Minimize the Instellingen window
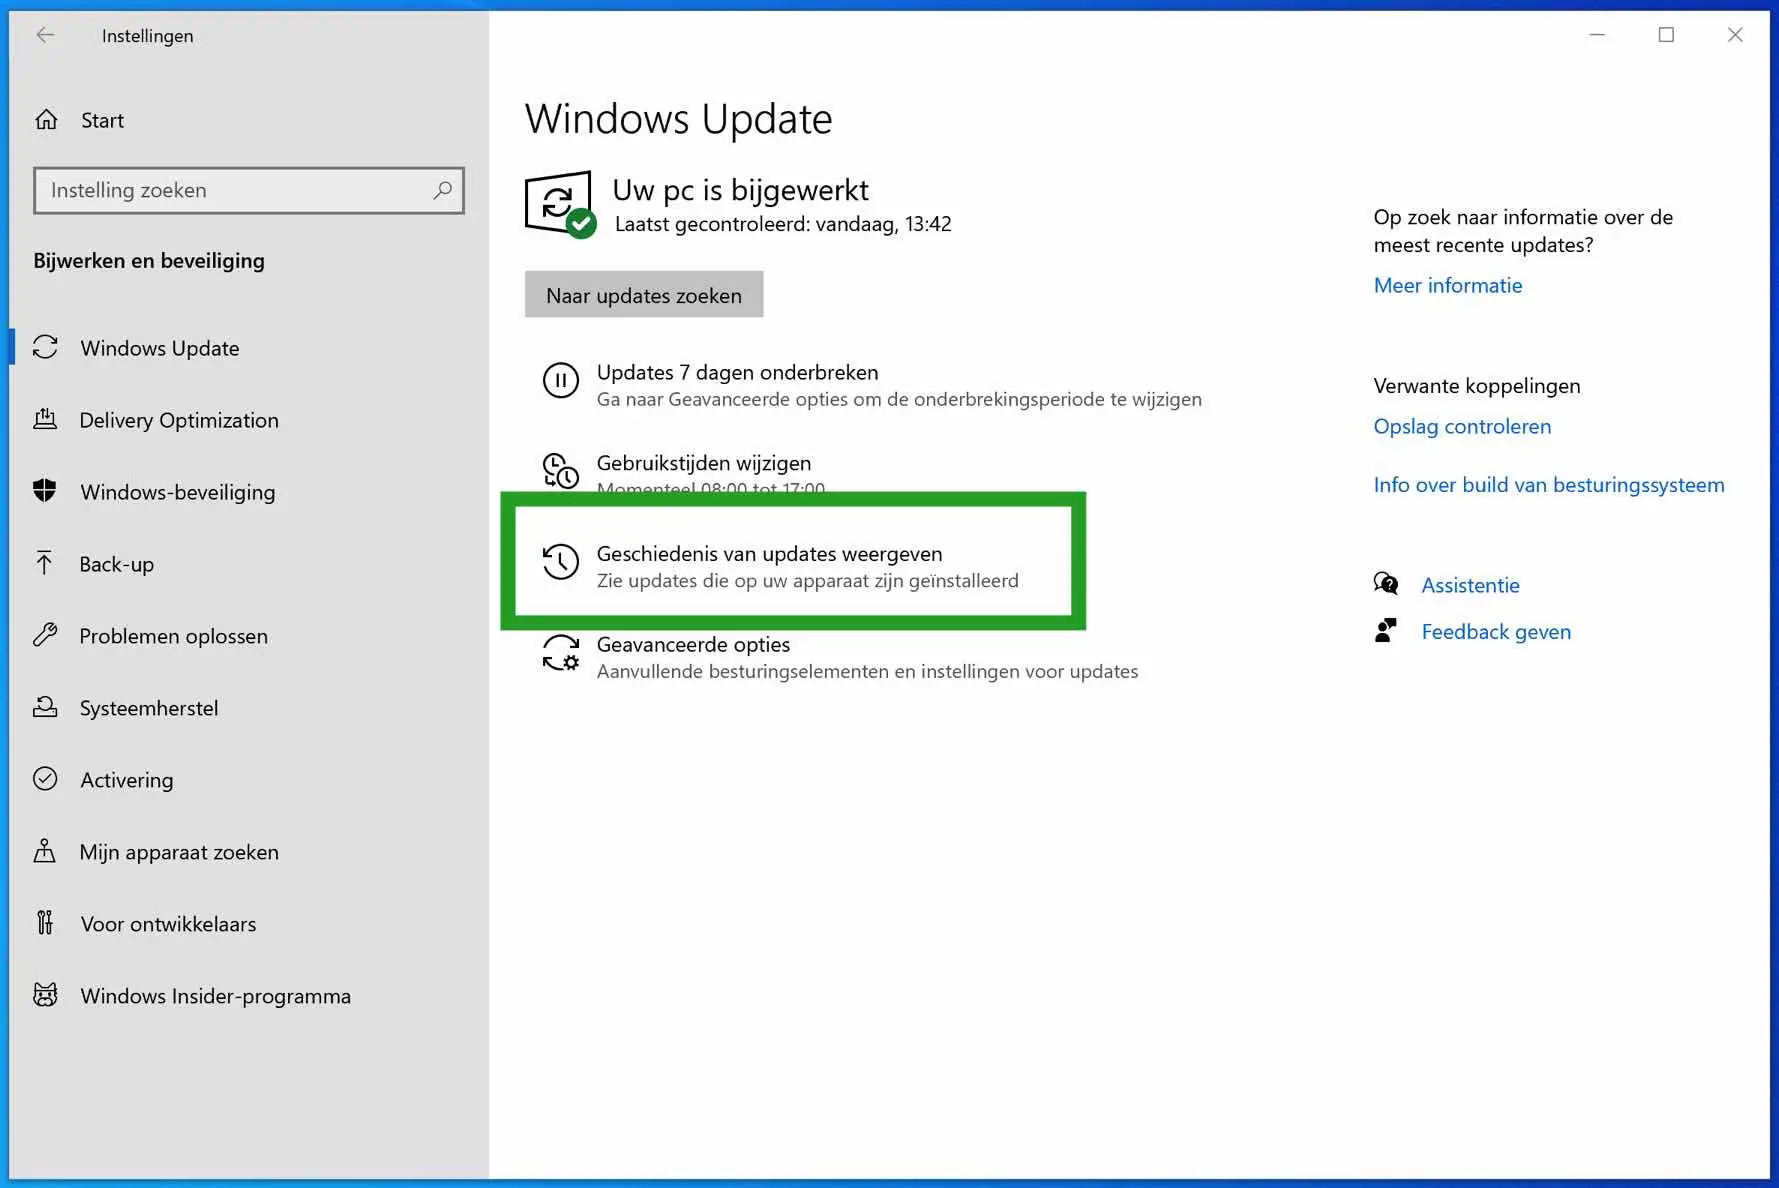Image resolution: width=1779 pixels, height=1188 pixels. click(1597, 35)
